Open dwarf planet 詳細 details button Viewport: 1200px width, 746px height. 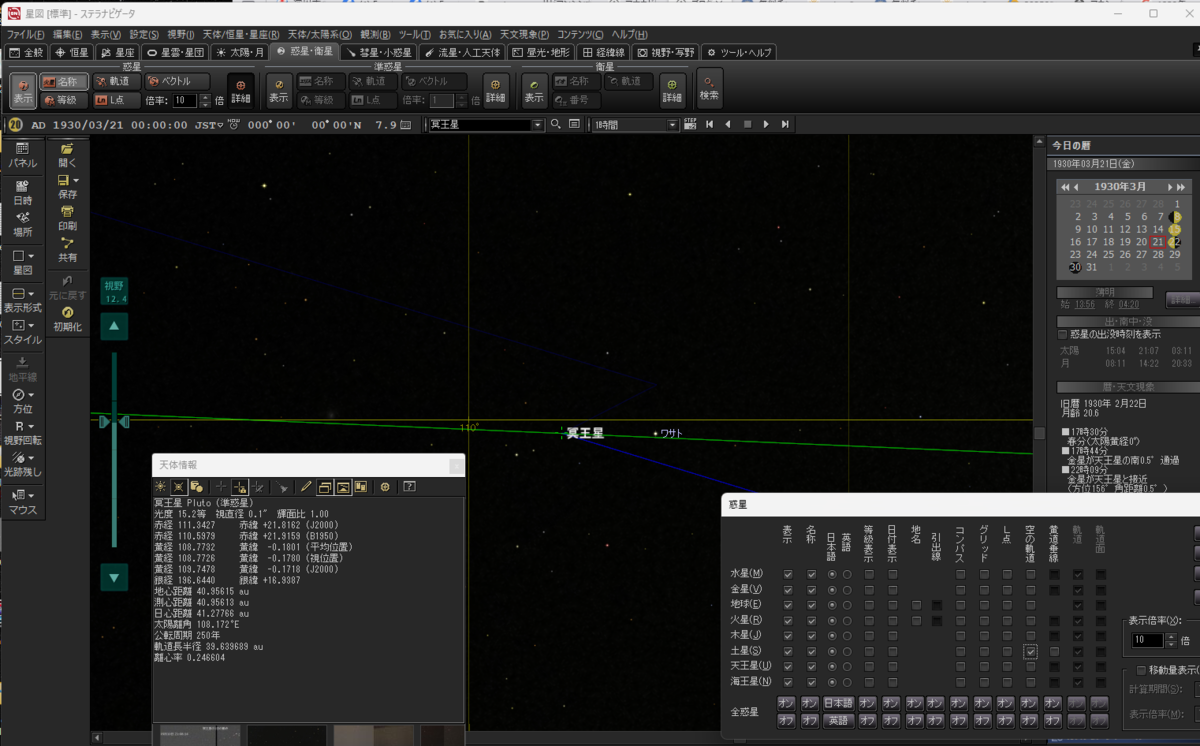point(496,90)
